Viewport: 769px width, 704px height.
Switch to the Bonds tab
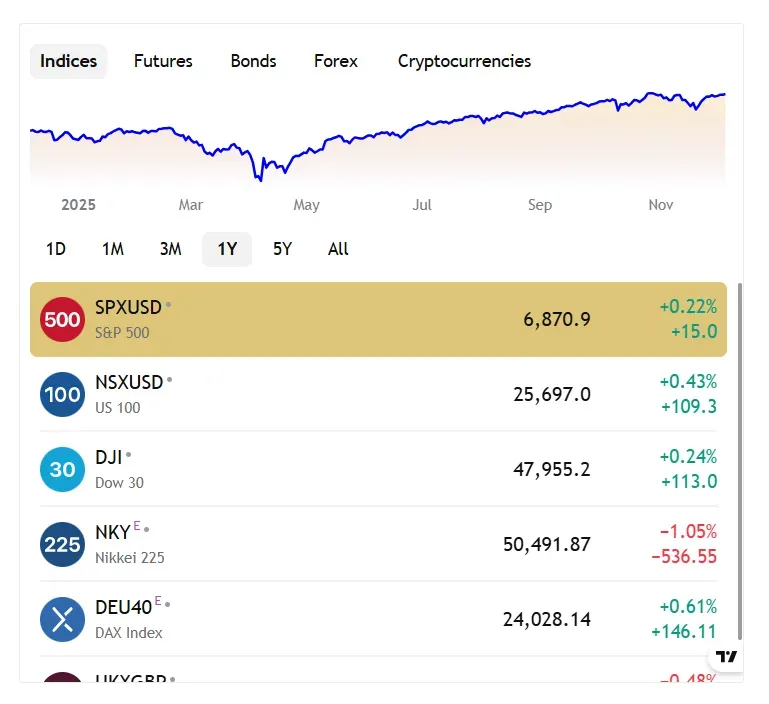253,61
